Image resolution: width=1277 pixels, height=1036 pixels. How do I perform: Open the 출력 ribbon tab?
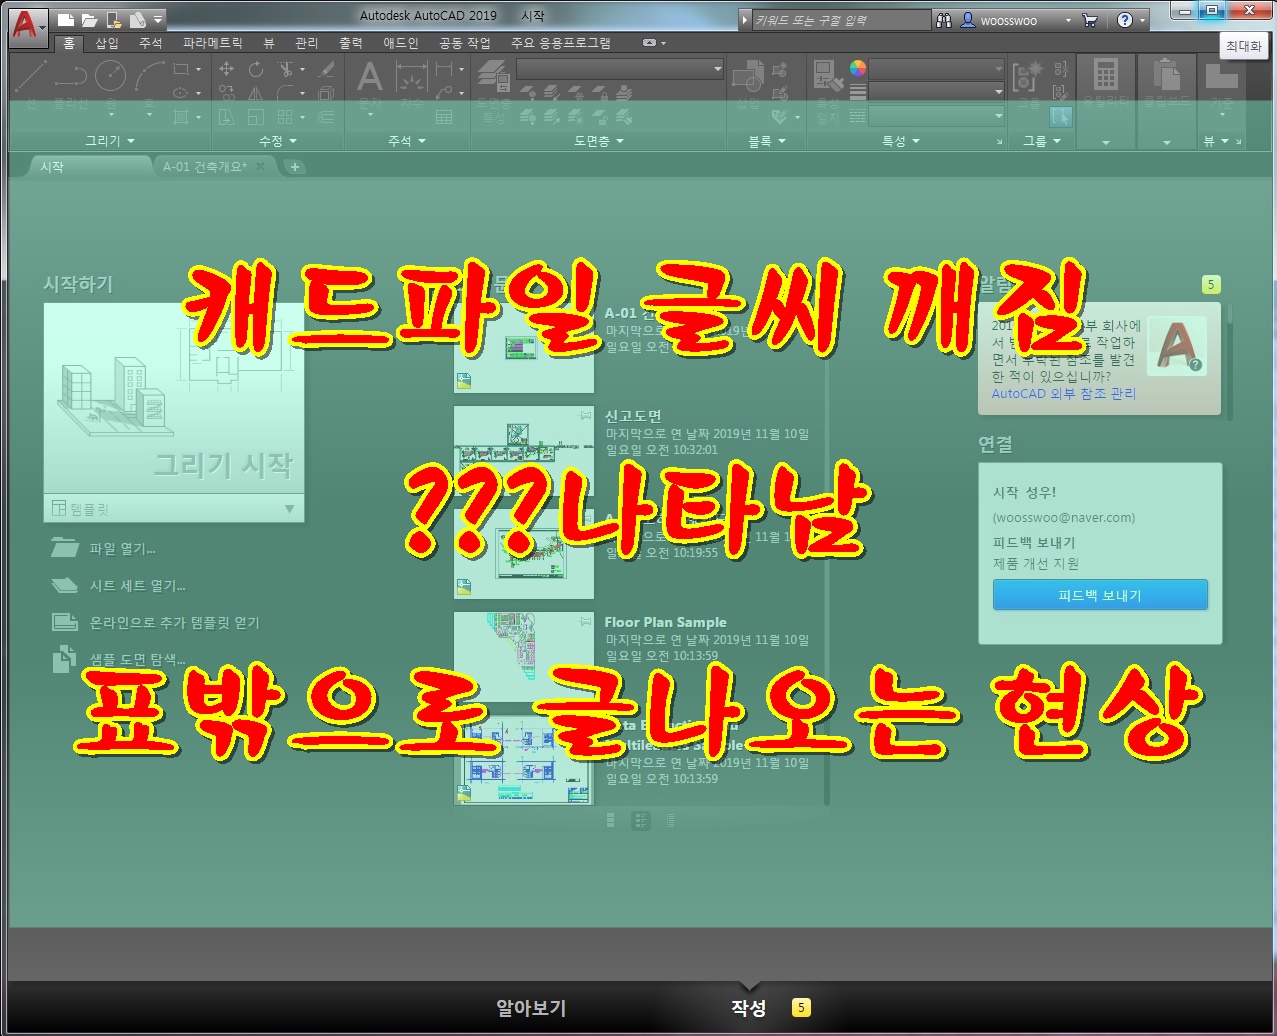[351, 43]
